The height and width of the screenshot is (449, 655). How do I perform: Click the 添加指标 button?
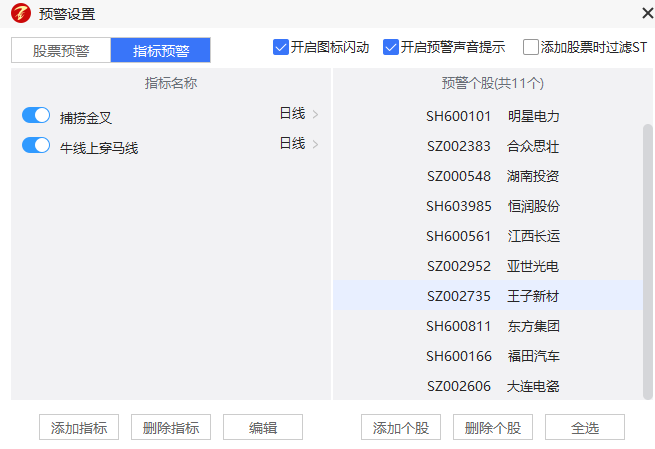(x=79, y=427)
